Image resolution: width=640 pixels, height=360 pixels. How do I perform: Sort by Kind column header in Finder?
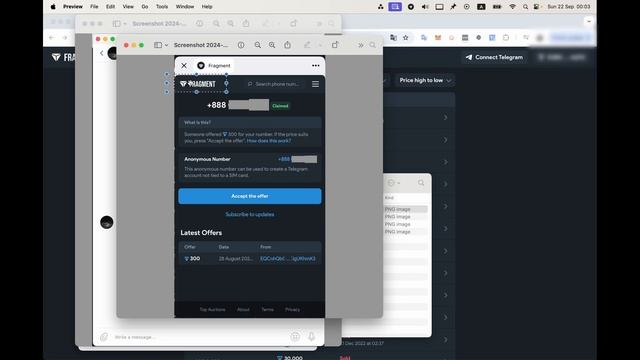[389, 198]
